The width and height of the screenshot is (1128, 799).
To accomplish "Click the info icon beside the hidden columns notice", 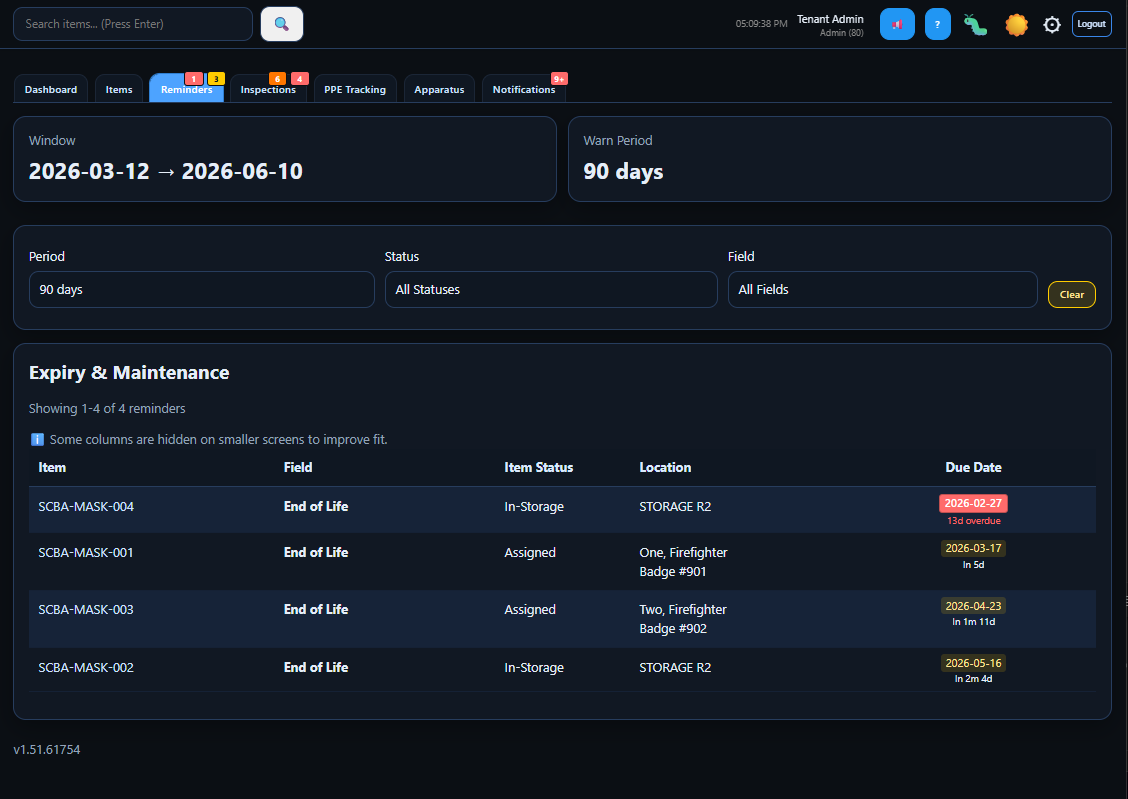I will pos(37,439).
